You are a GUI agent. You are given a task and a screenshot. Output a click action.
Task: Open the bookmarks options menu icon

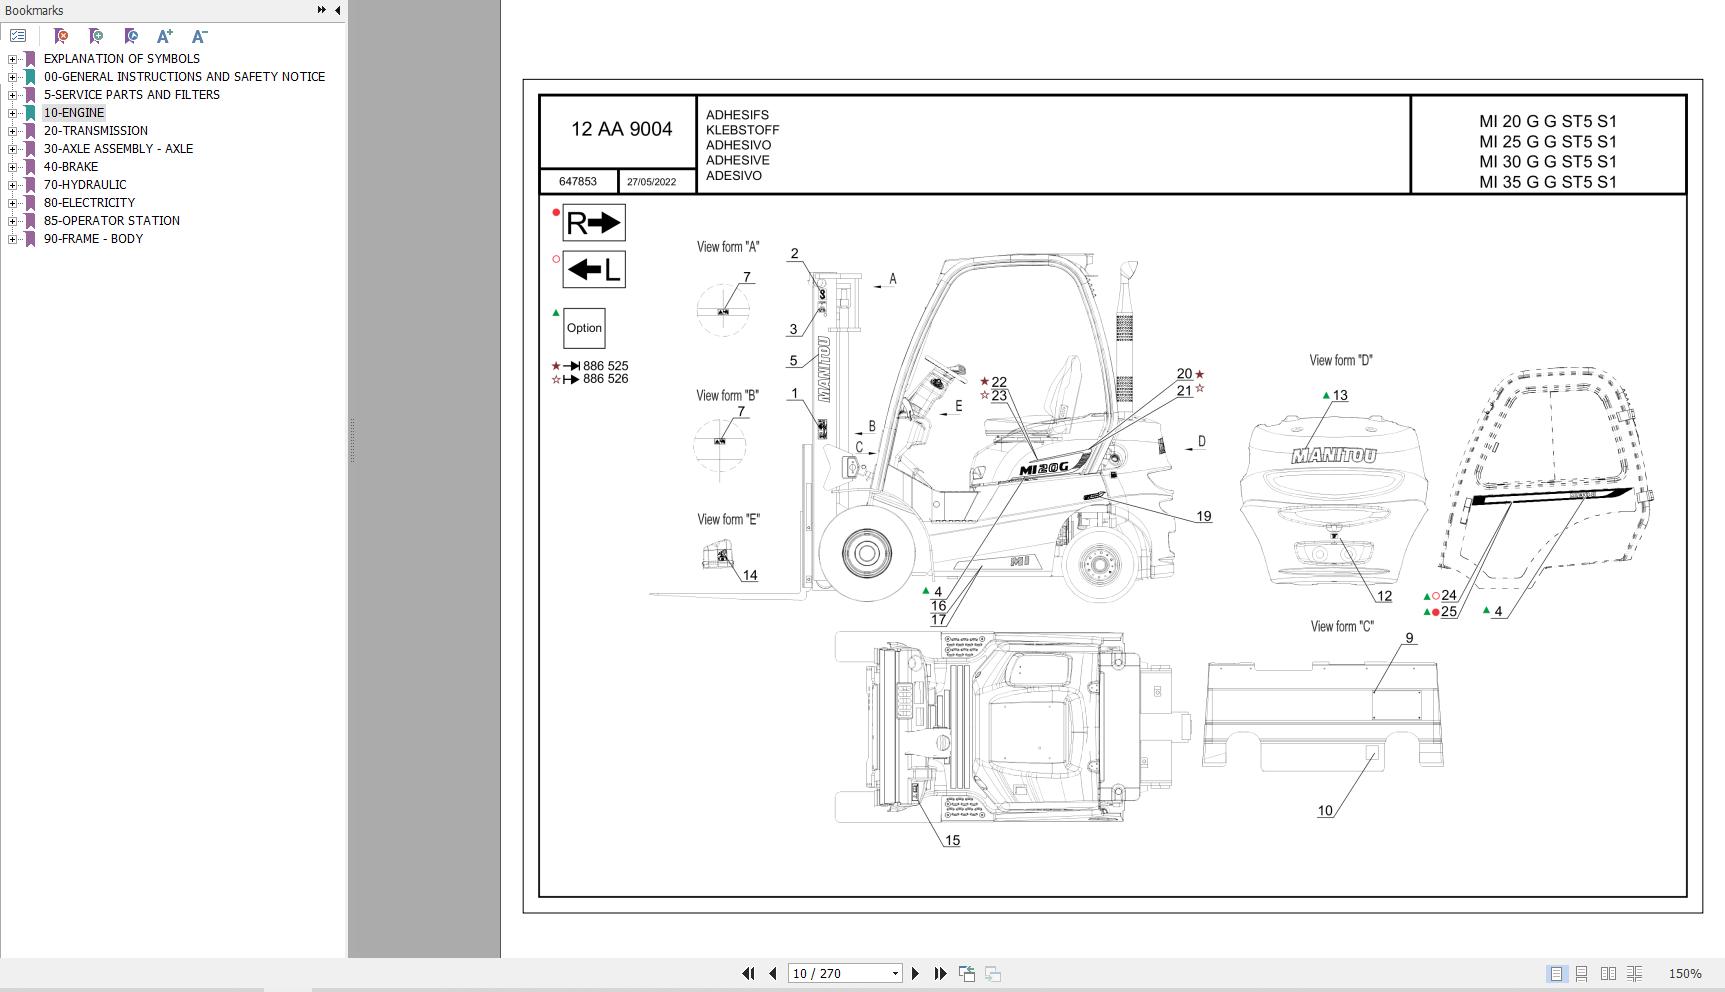coord(18,36)
